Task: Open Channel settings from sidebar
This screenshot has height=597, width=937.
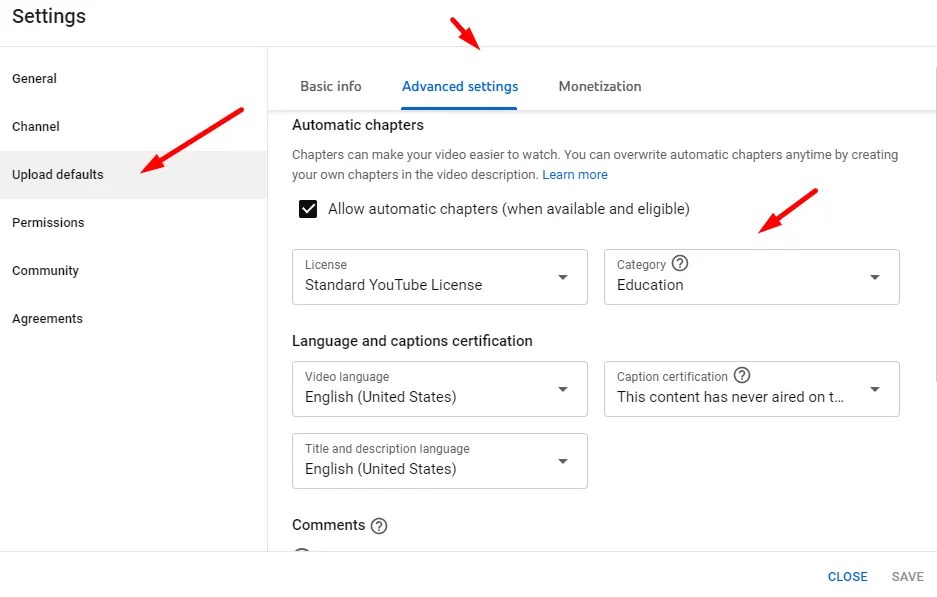Action: click(35, 126)
